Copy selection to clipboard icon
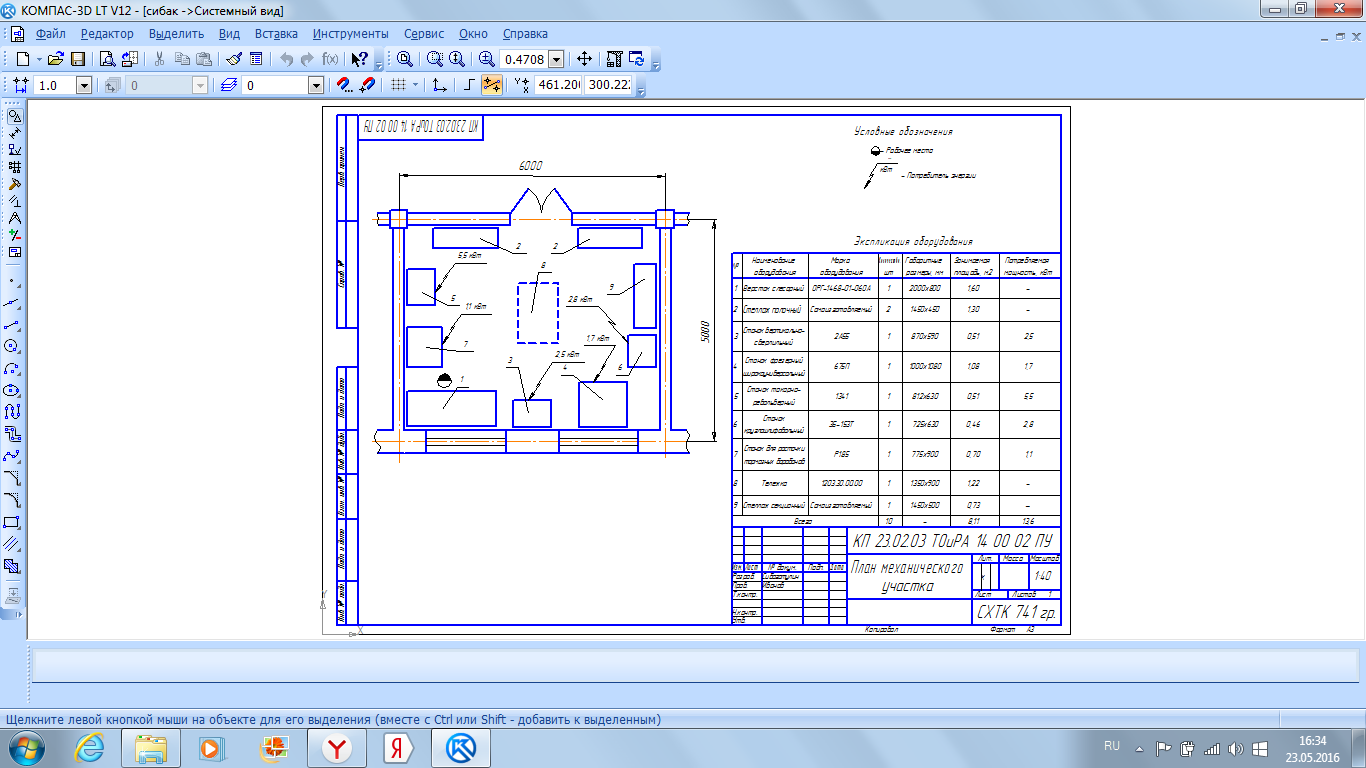The width and height of the screenshot is (1366, 768). 181,59
